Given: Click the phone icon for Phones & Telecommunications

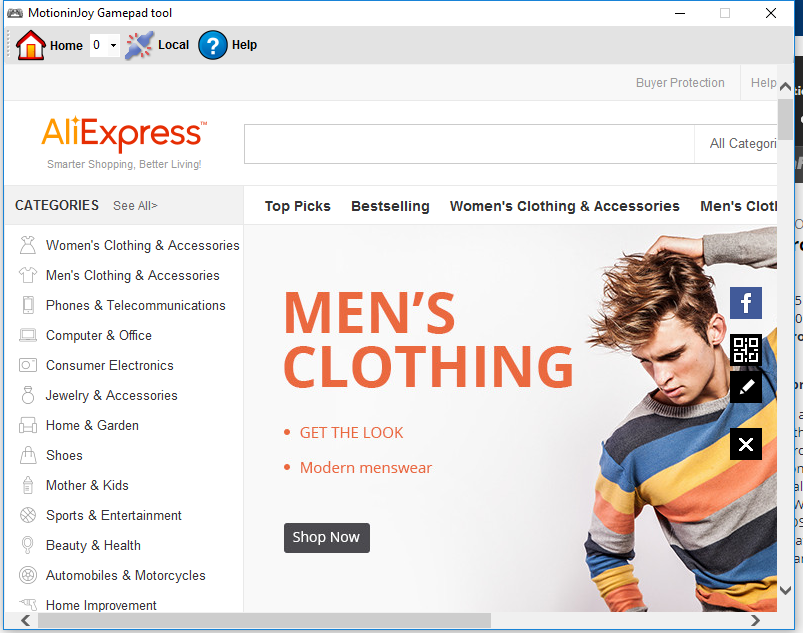Looking at the screenshot, I should tap(28, 305).
